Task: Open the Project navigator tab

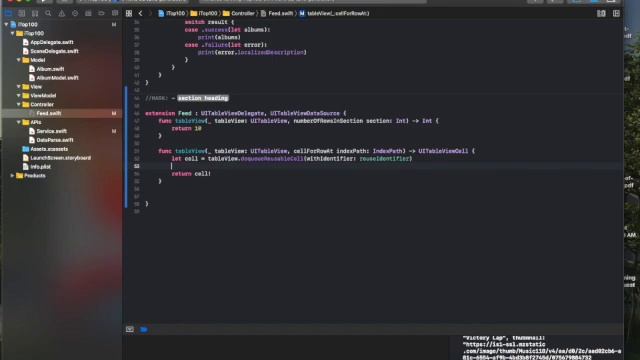Action: [x=8, y=13]
